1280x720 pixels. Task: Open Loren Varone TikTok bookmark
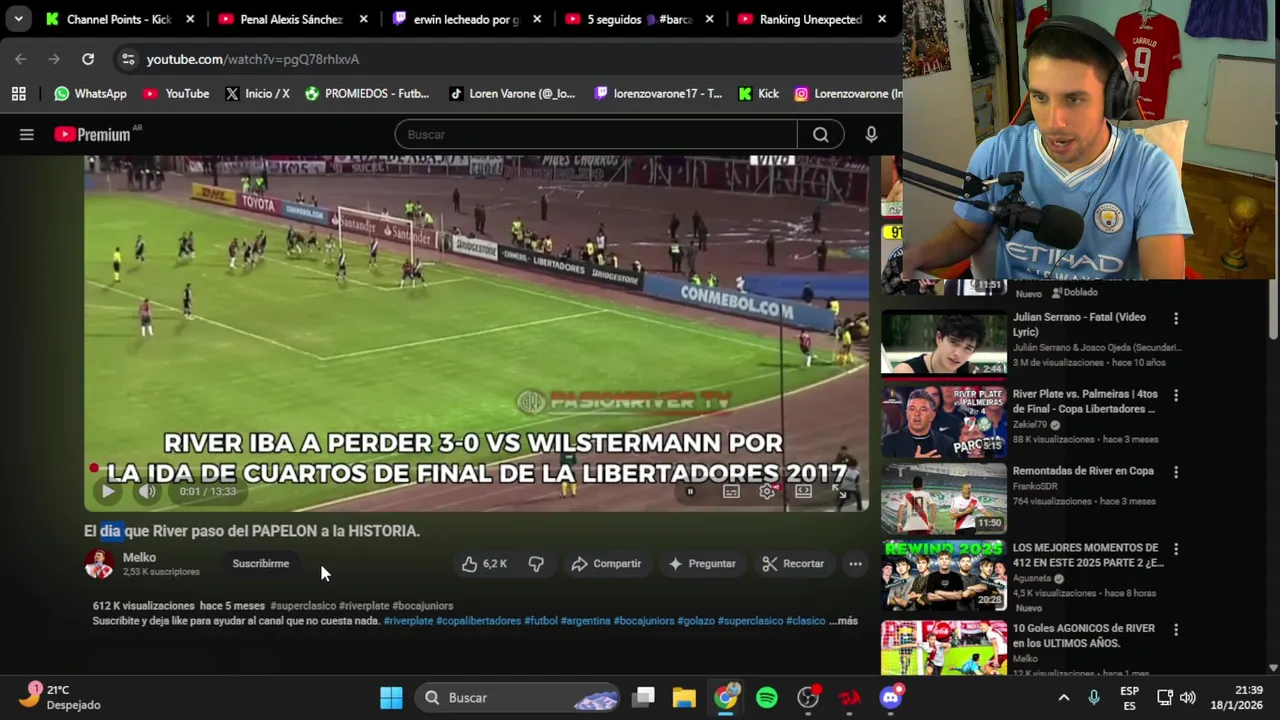pyautogui.click(x=512, y=93)
